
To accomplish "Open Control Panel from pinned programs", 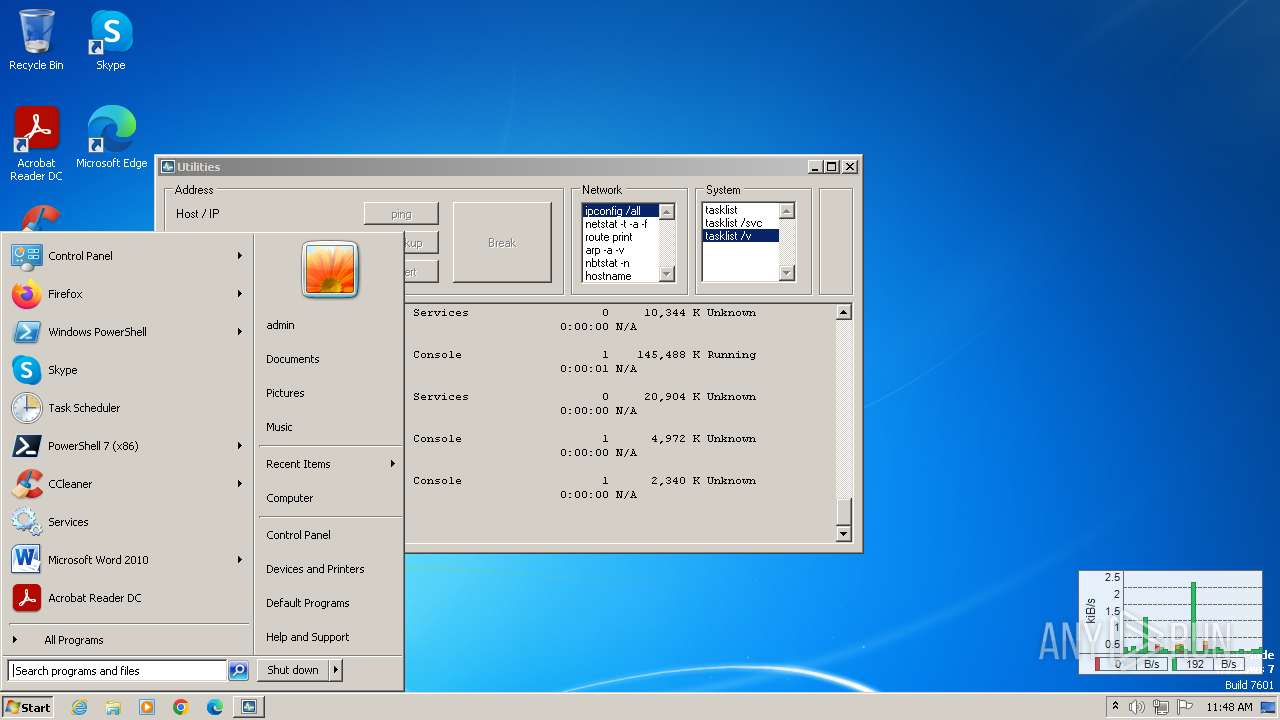I will coord(127,256).
